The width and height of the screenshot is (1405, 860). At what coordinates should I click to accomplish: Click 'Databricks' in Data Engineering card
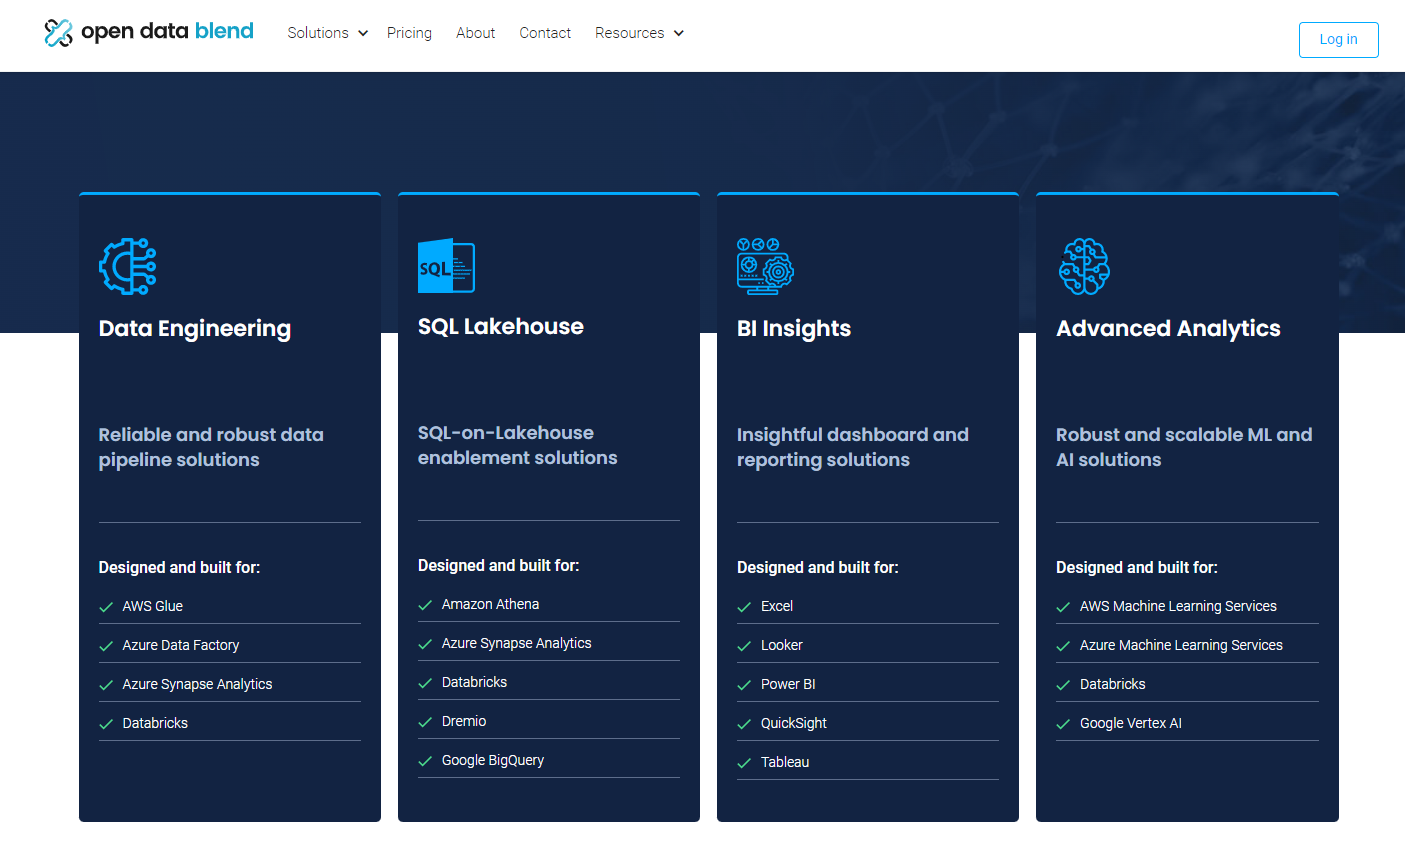[x=155, y=723]
